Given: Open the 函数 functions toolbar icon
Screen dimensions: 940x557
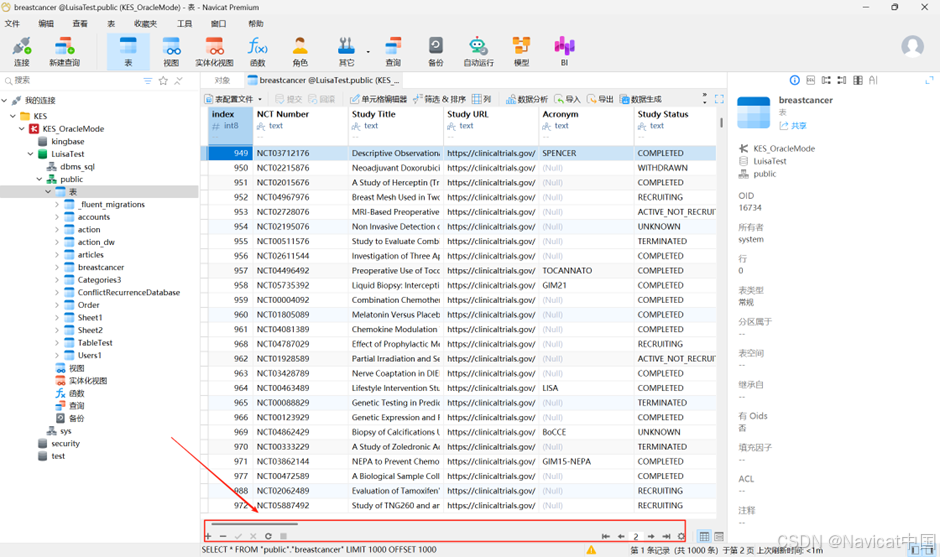Looking at the screenshot, I should click(258, 52).
